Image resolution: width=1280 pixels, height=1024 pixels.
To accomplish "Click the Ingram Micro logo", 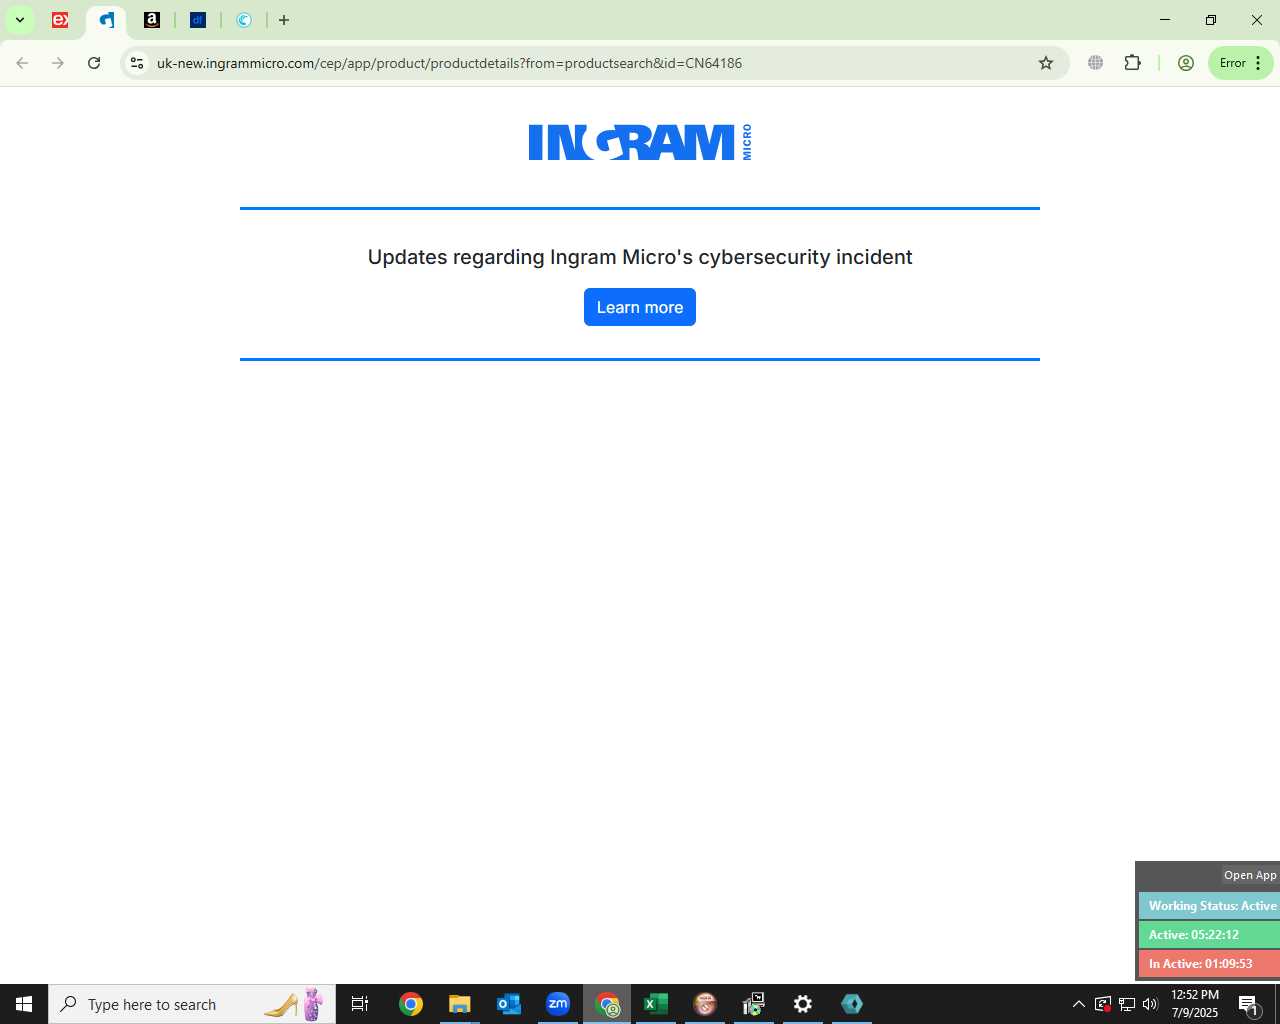I will pyautogui.click(x=640, y=142).
